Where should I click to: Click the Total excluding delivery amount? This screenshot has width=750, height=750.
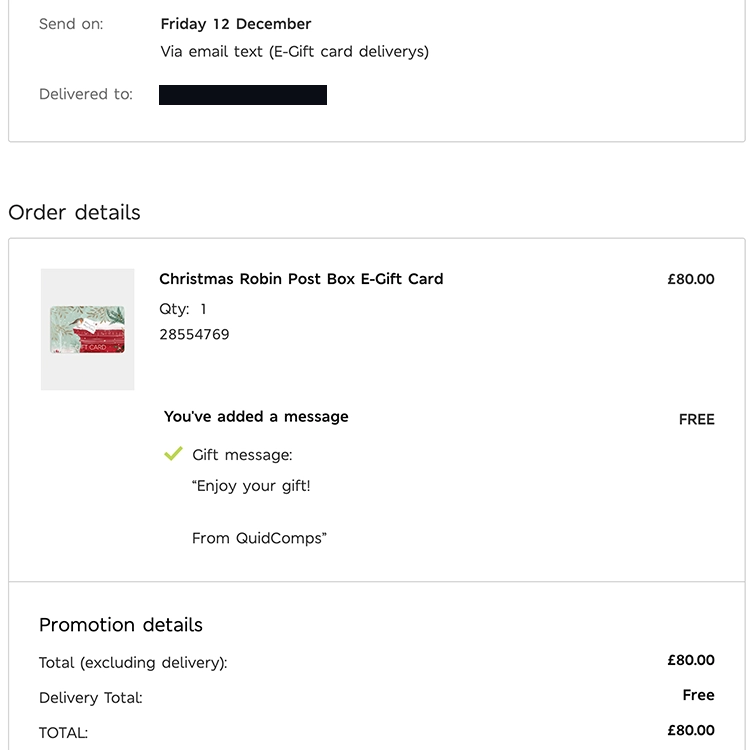coord(691,660)
